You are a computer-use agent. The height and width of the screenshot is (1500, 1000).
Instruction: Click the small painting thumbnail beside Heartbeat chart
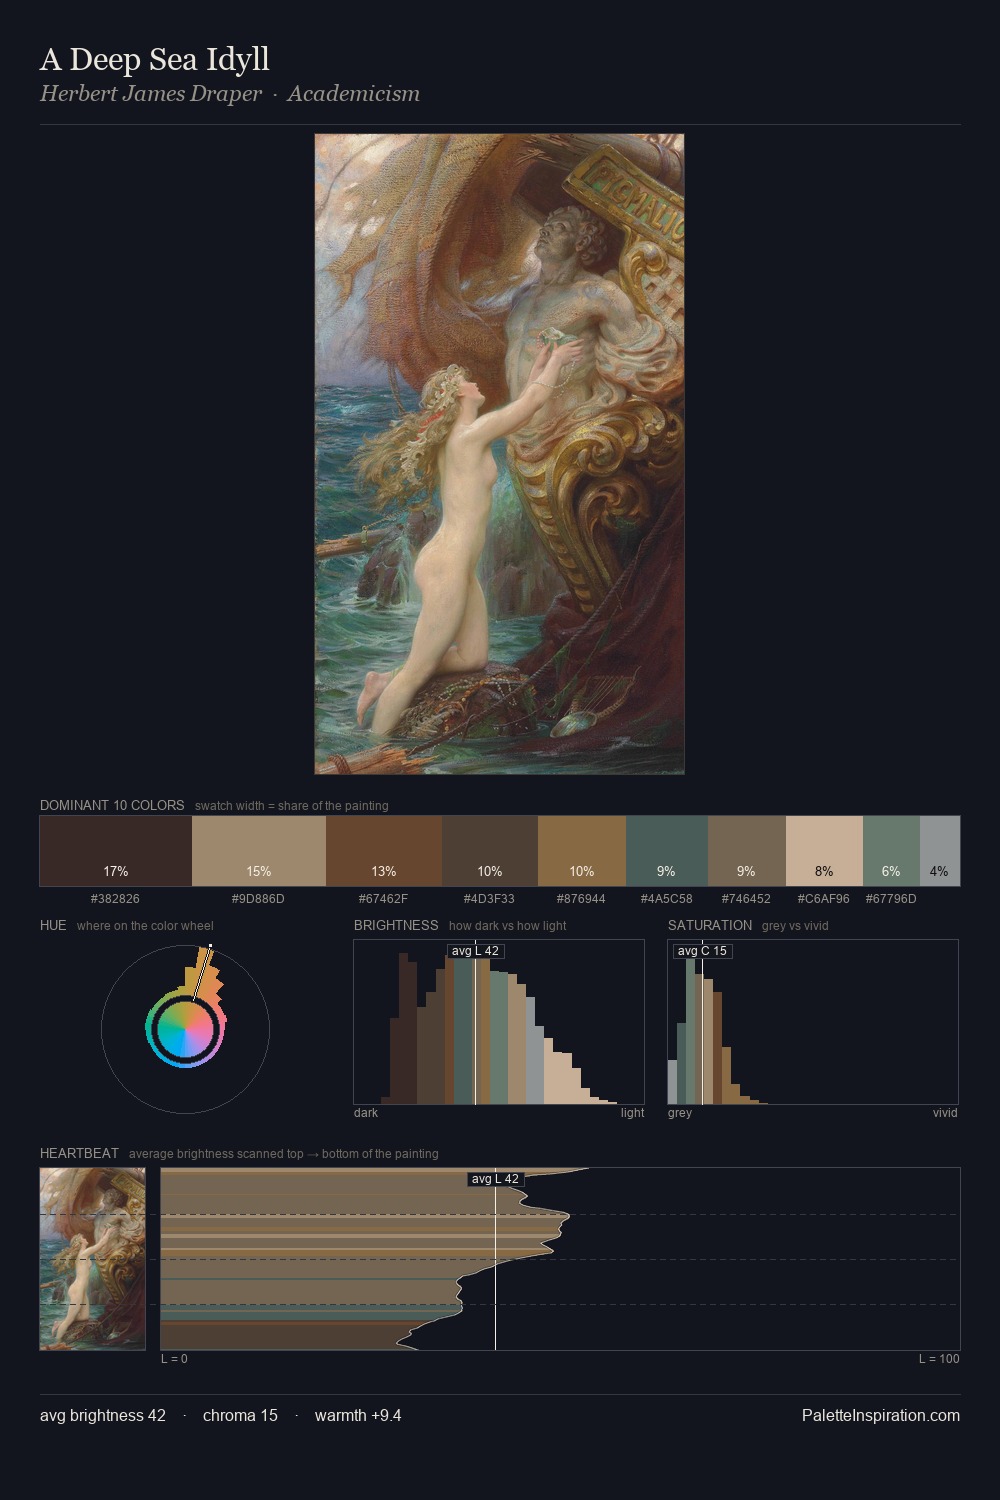(92, 1259)
